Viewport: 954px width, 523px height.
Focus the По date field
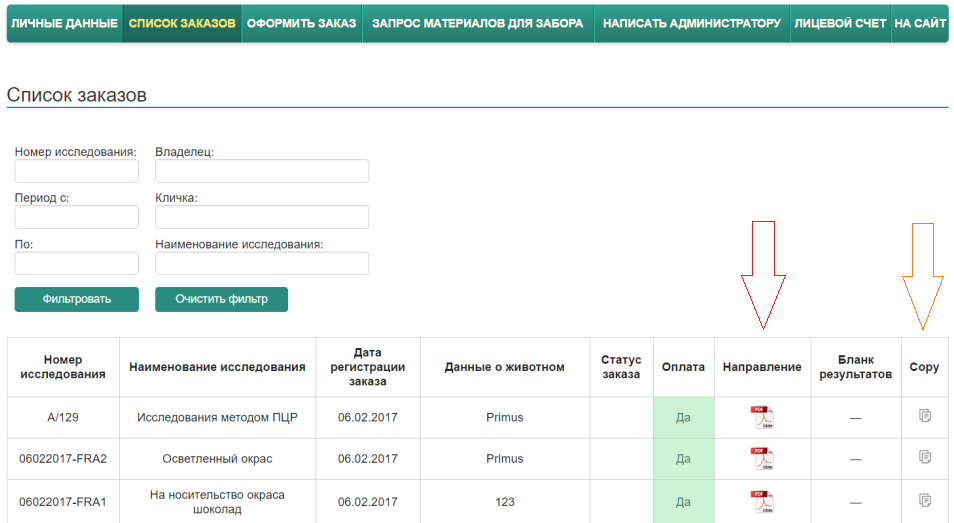(x=77, y=263)
